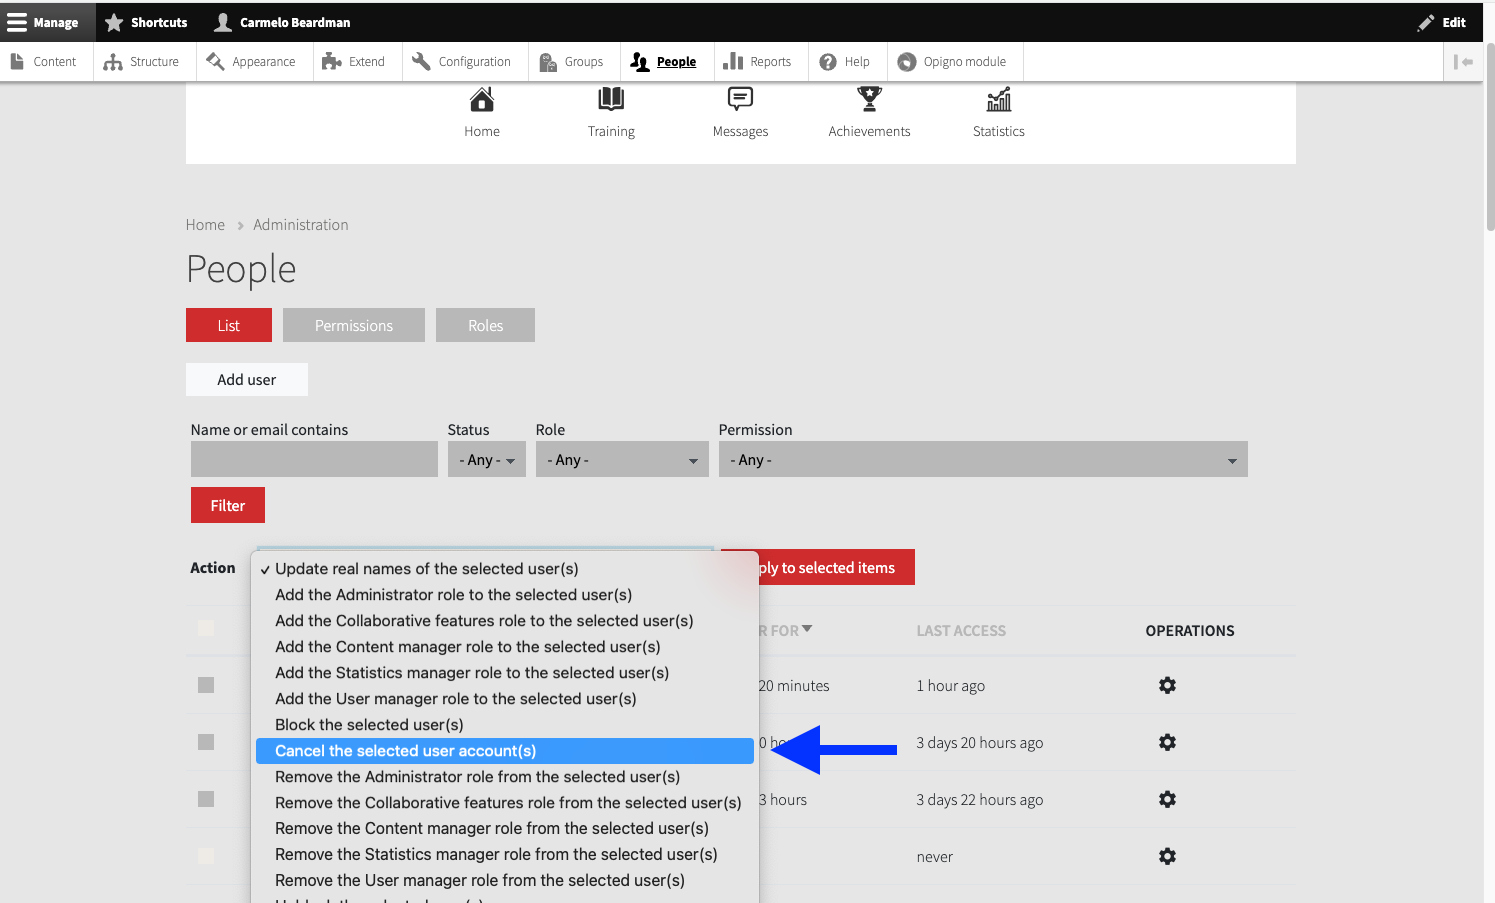Click the Add user button
The width and height of the screenshot is (1495, 903).
247,379
